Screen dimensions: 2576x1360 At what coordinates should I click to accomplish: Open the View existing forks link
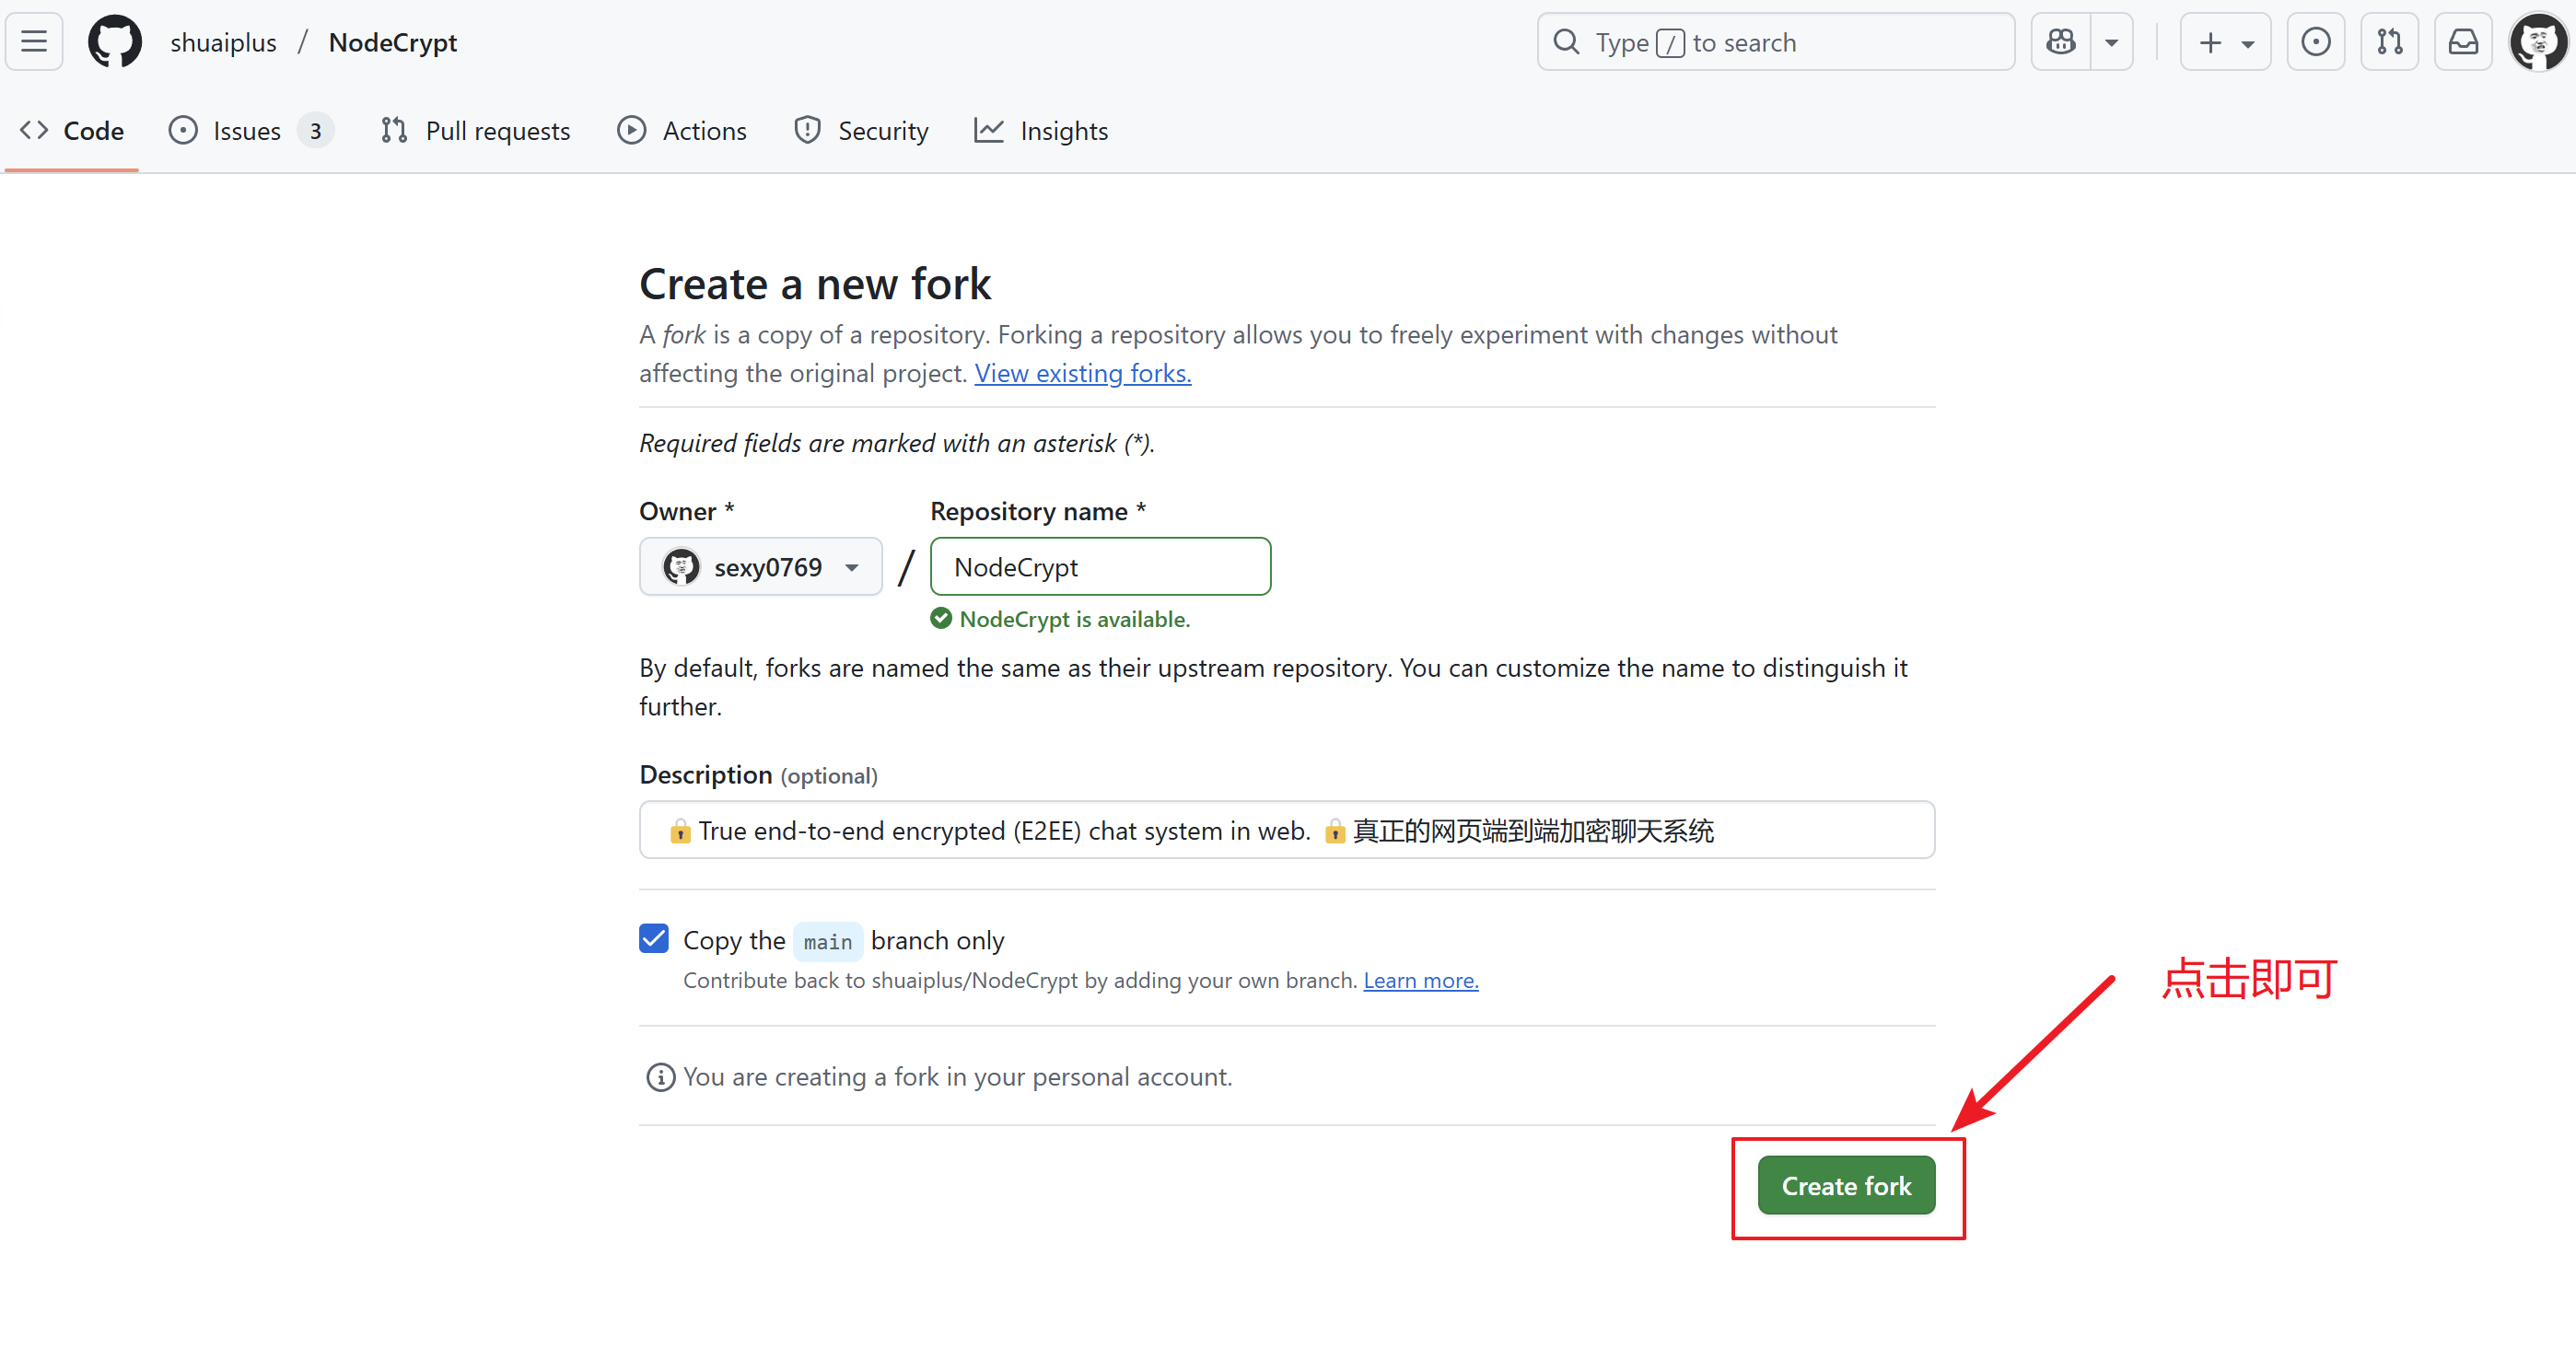(x=1083, y=373)
